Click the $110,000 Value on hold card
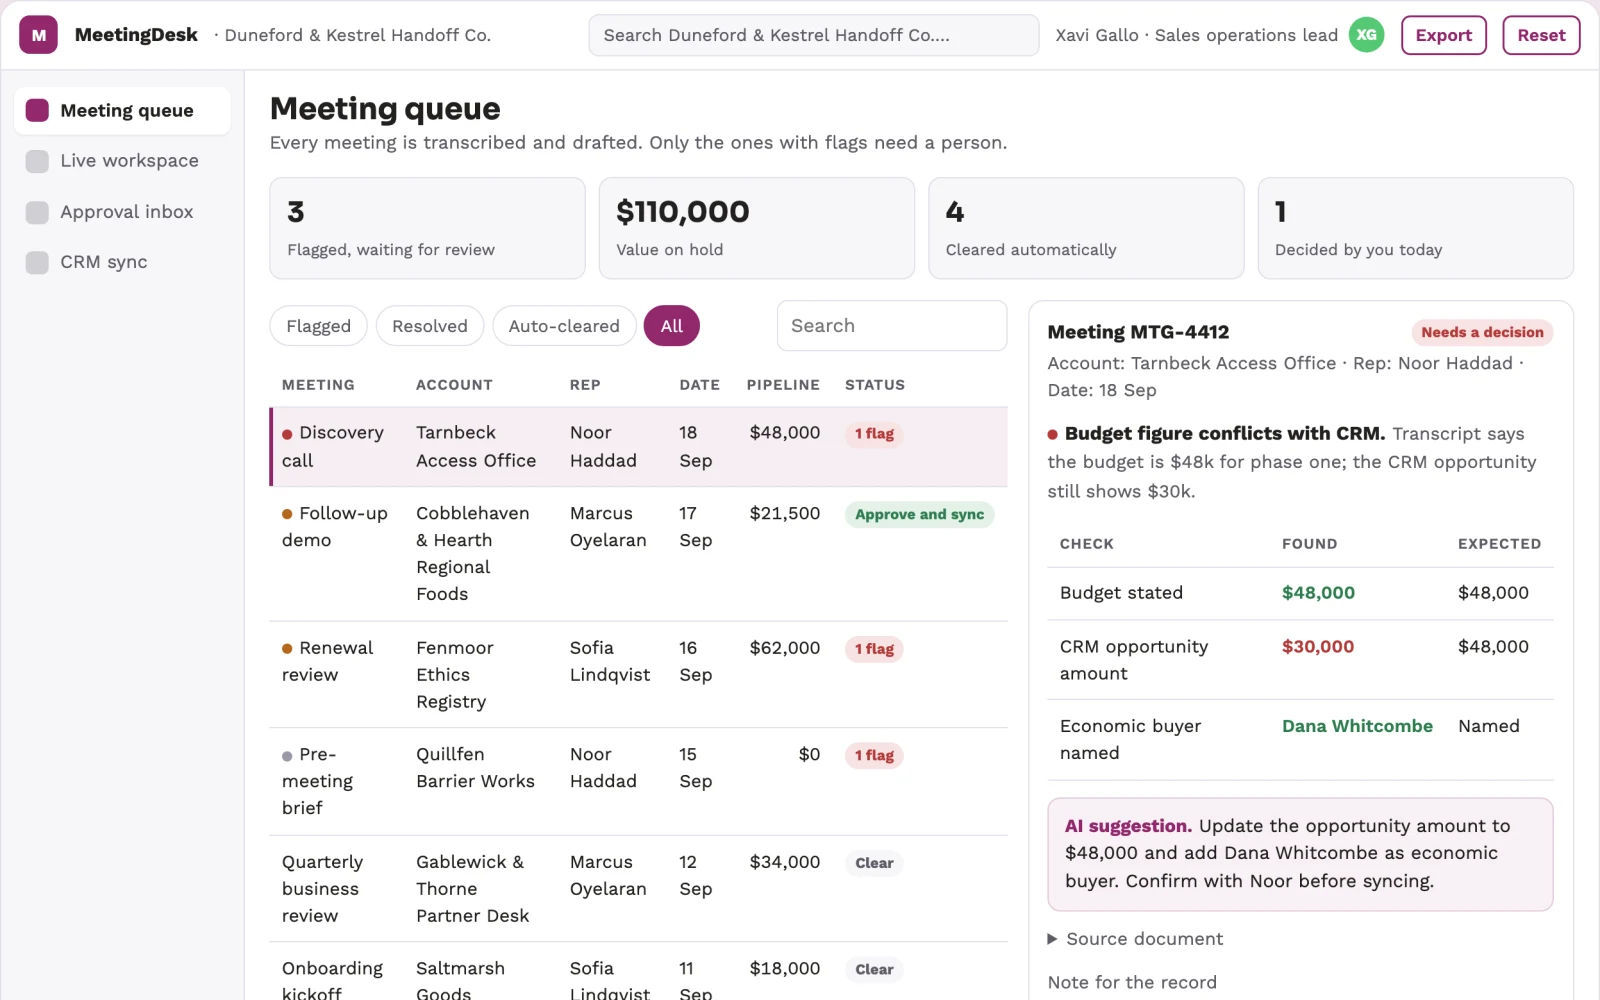The image size is (1600, 1000). click(x=756, y=228)
